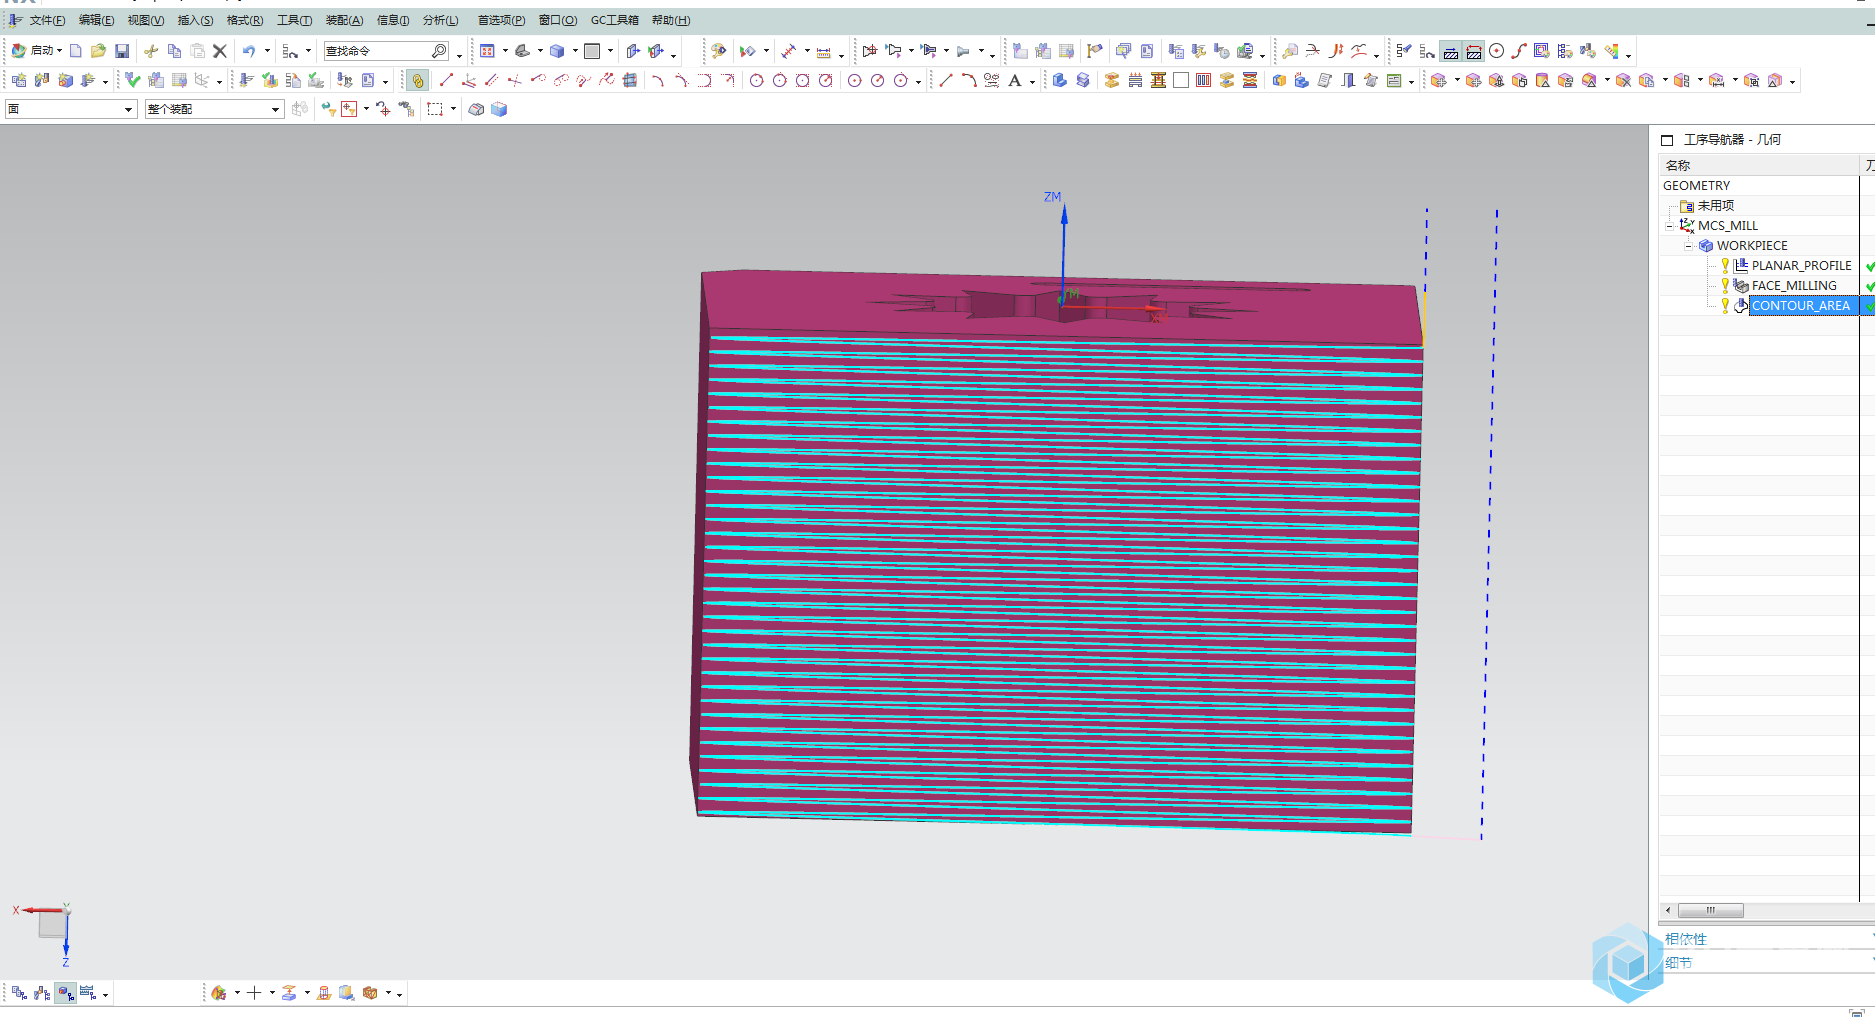The image size is (1875, 1017).
Task: Collapse the MCS_MILL tree node
Action: click(1669, 226)
